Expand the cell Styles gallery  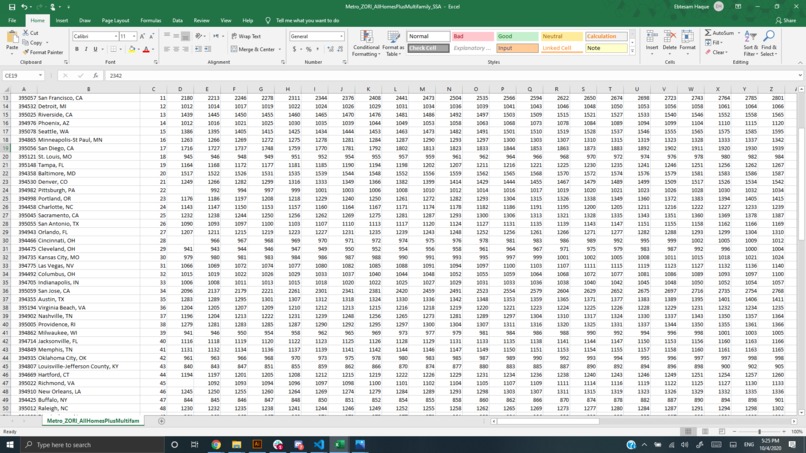(x=632, y=51)
